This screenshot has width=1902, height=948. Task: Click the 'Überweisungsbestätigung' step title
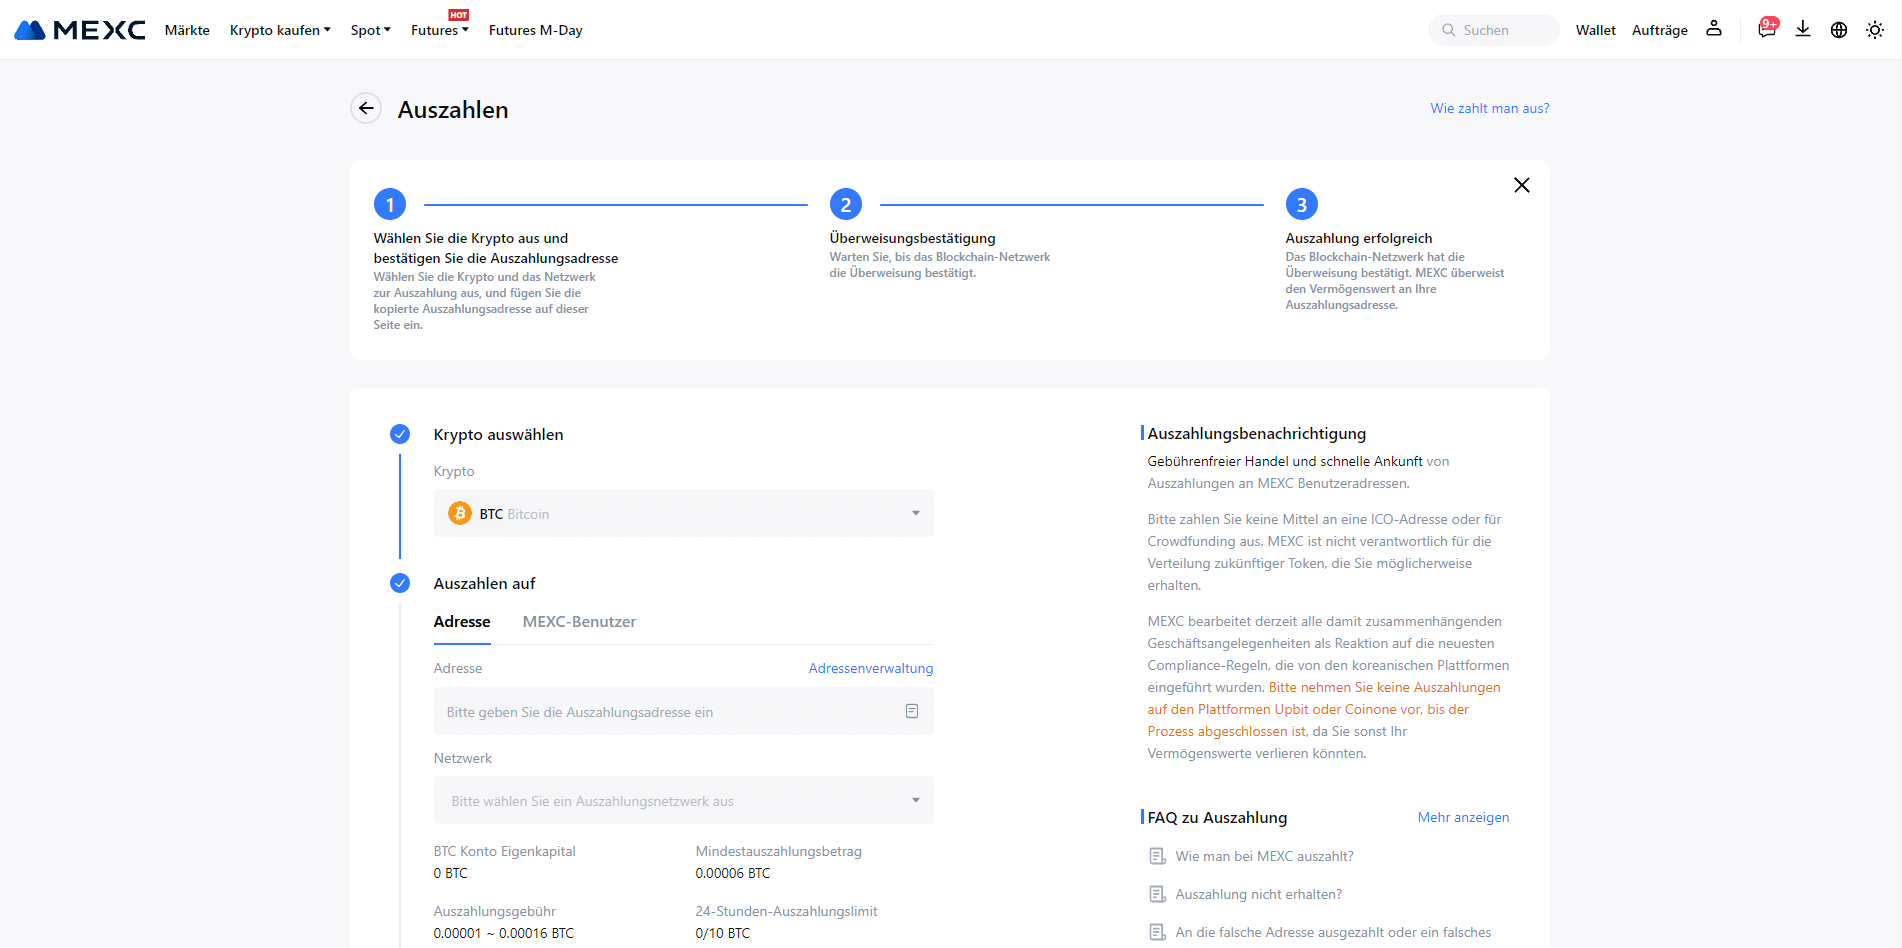coord(913,238)
